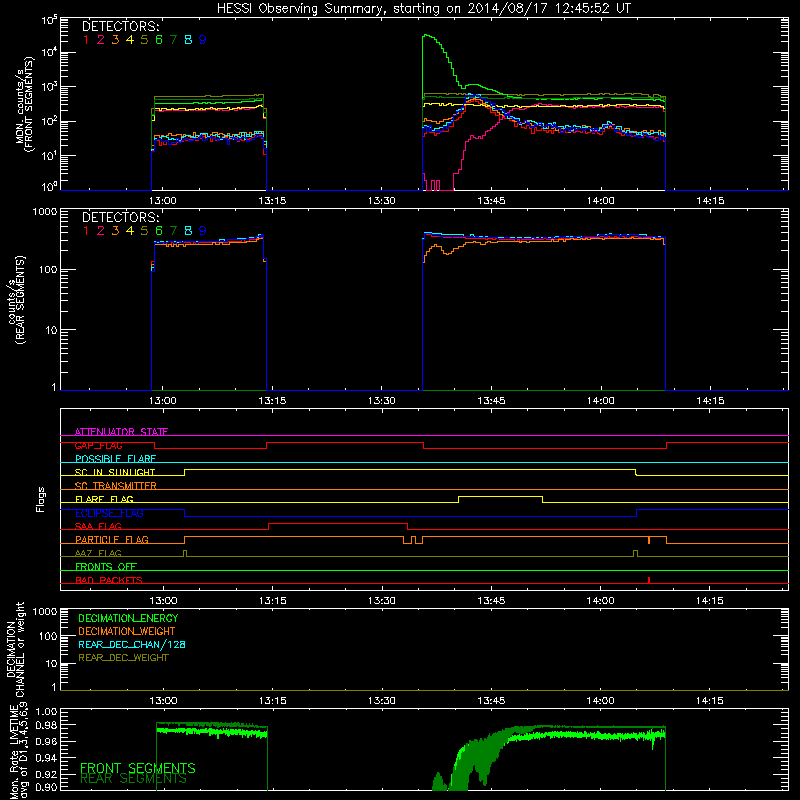Screen dimensions: 800x800
Task: Click the raised red SAA_FLAG interval
Action: click(x=338, y=523)
